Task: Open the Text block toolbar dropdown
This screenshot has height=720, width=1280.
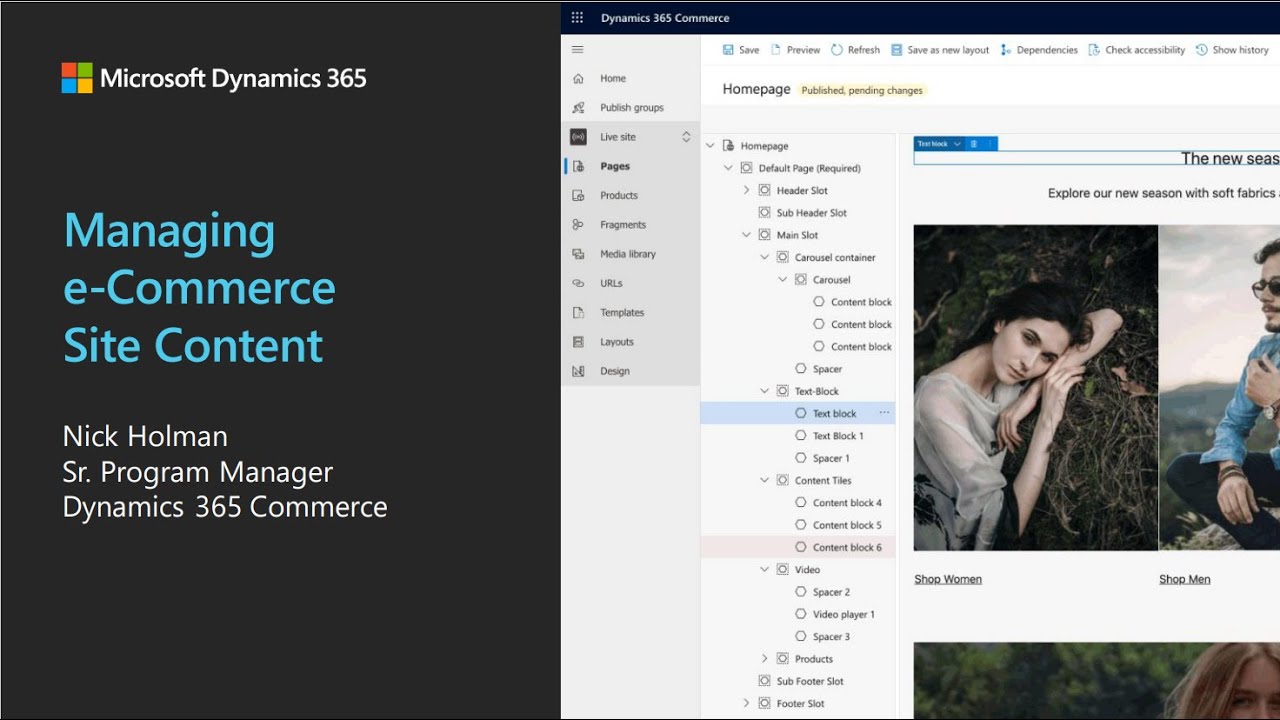Action: 957,144
